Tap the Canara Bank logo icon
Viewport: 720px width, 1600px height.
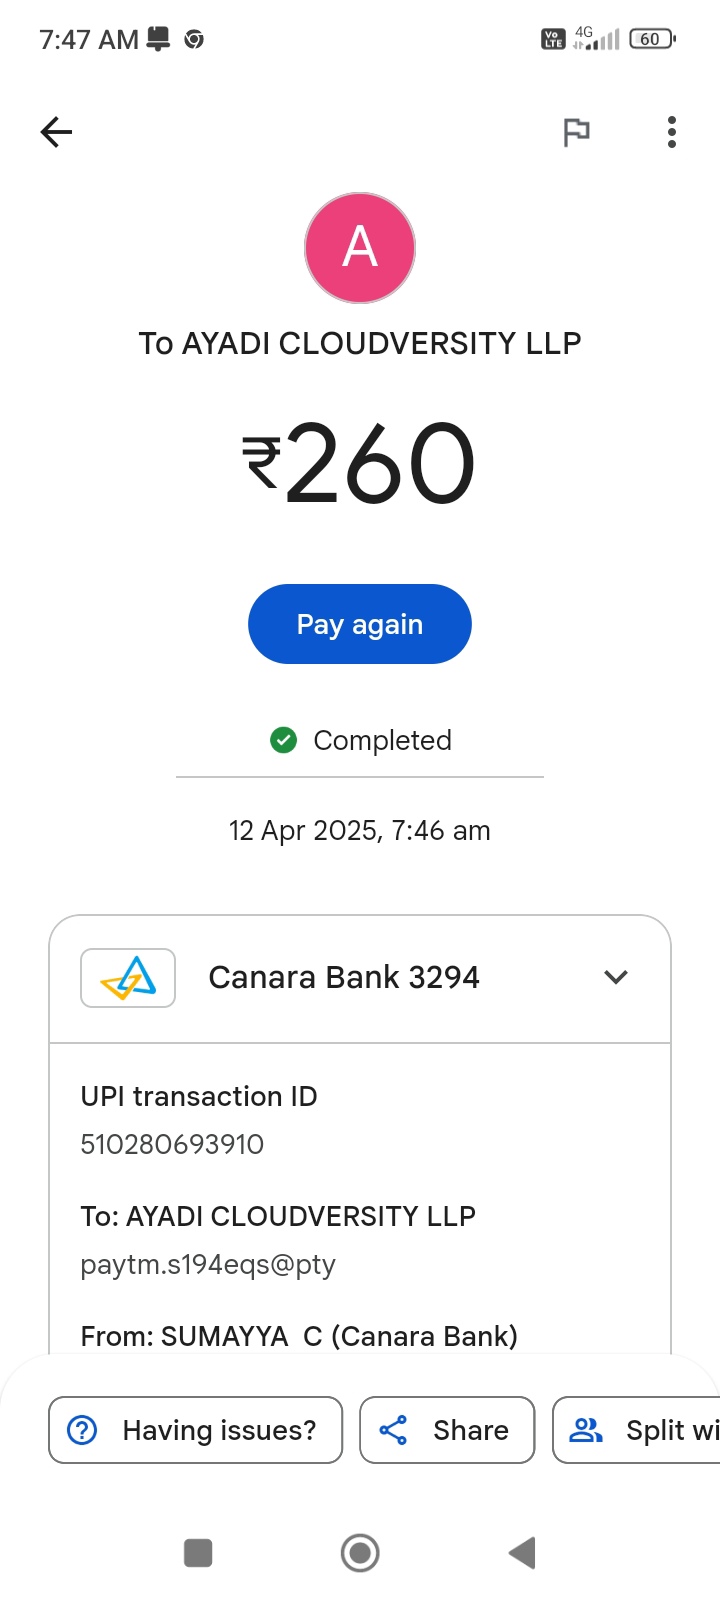point(128,977)
